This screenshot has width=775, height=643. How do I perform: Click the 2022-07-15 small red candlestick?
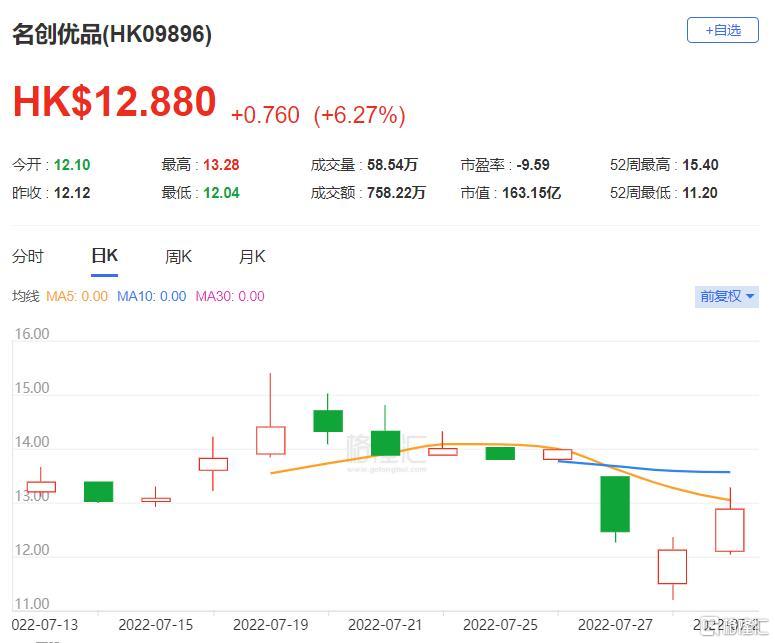(x=156, y=500)
